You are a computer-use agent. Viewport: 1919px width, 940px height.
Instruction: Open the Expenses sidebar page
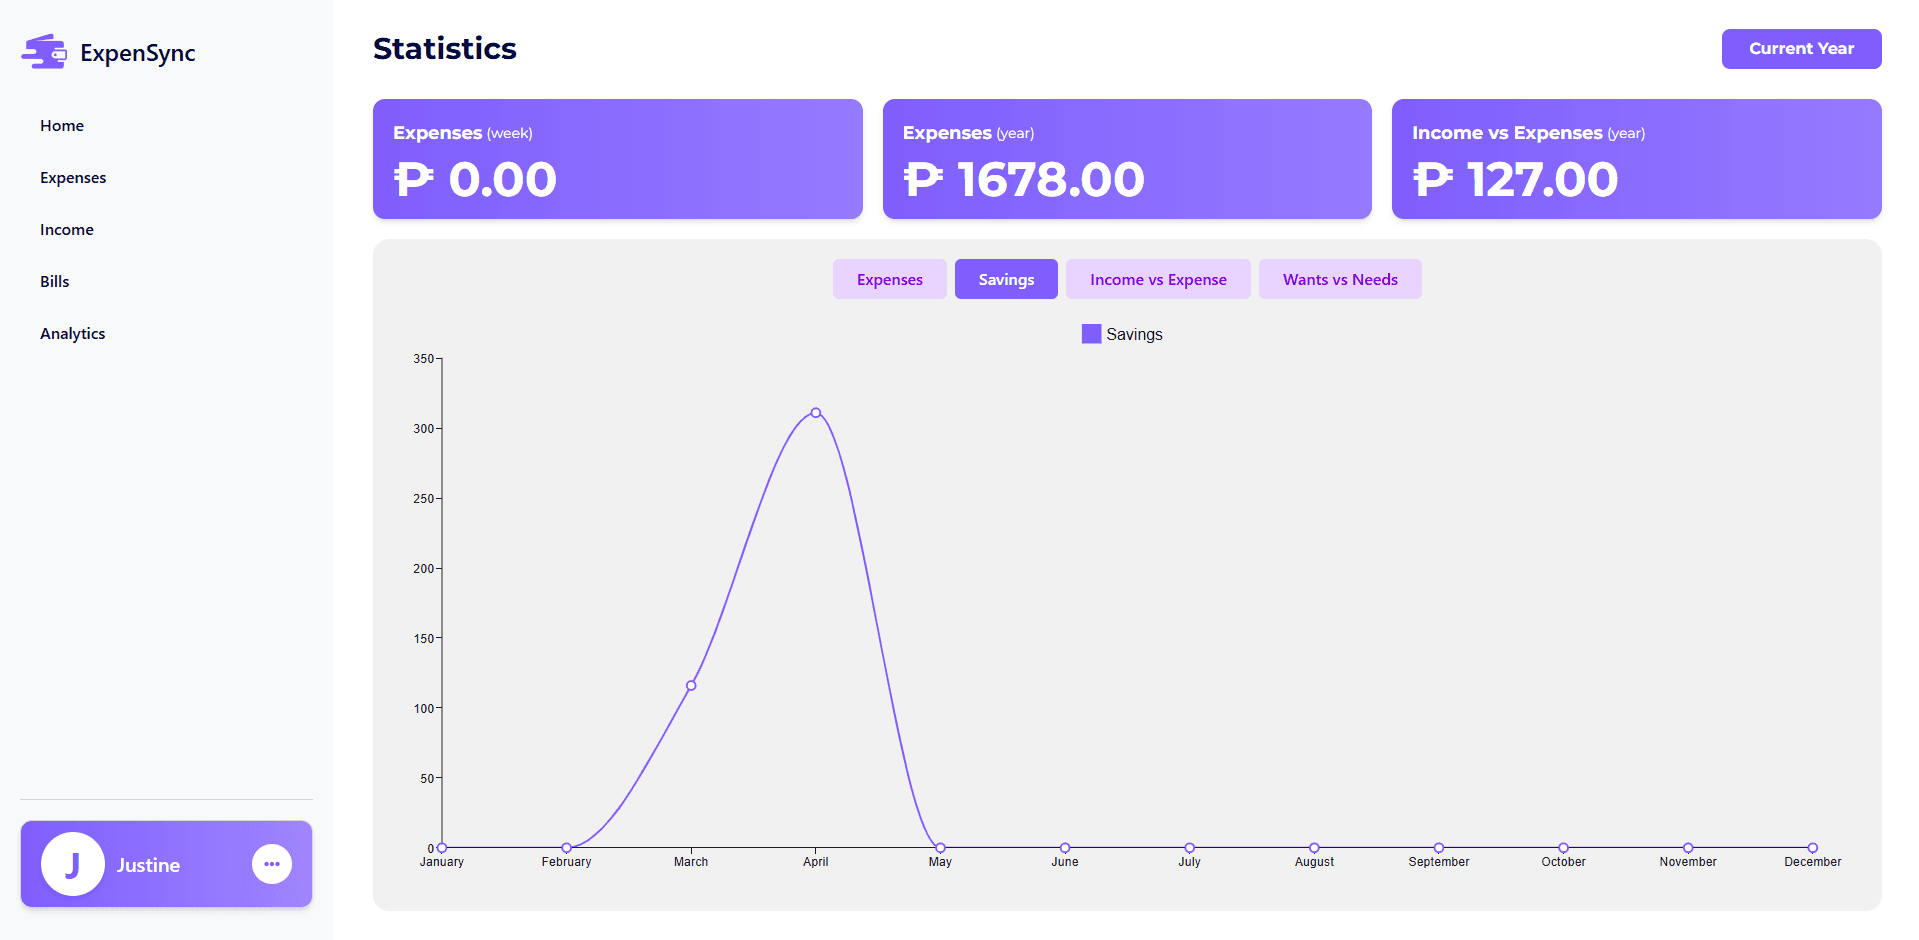(73, 178)
